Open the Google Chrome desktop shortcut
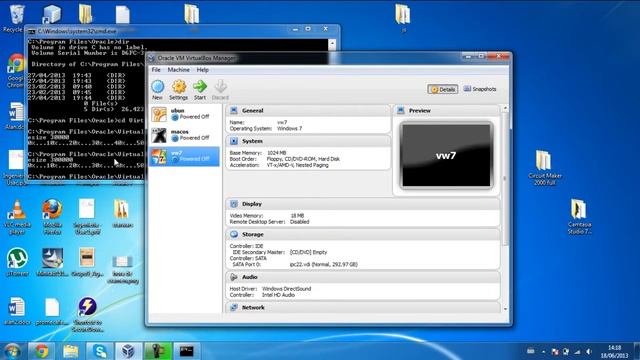 (x=16, y=71)
